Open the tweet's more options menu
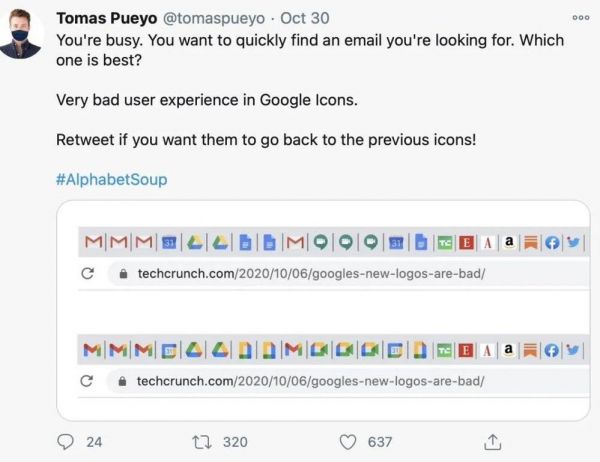The width and height of the screenshot is (600, 462). (x=581, y=17)
